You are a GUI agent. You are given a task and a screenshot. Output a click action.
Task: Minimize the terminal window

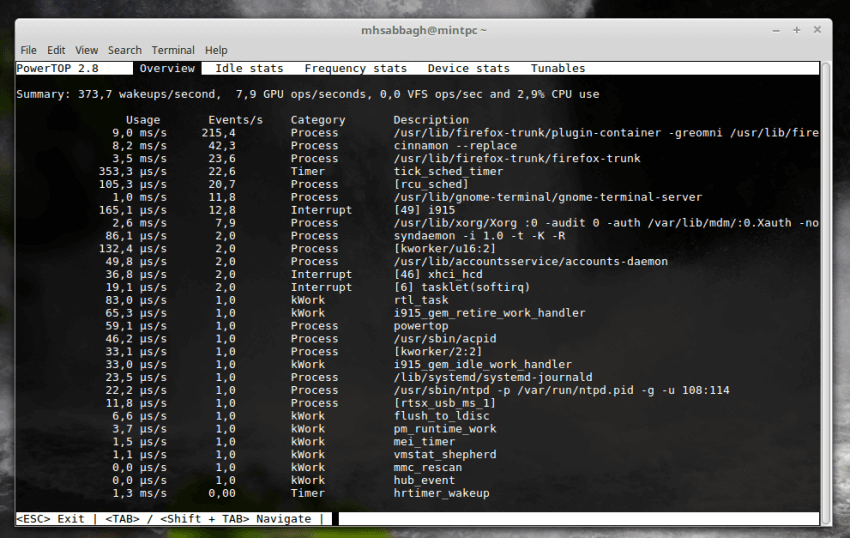point(776,30)
